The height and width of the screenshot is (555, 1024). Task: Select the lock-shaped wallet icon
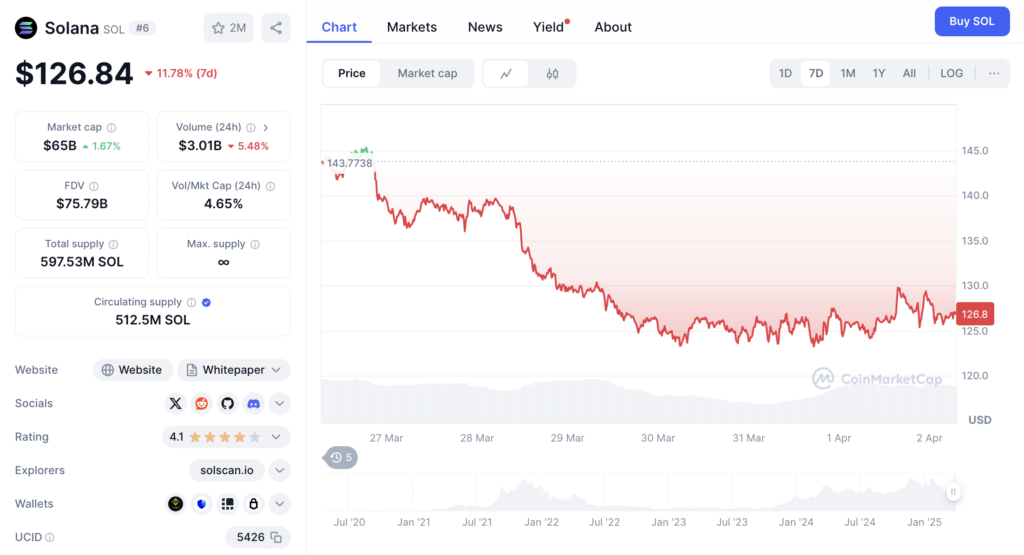point(253,503)
